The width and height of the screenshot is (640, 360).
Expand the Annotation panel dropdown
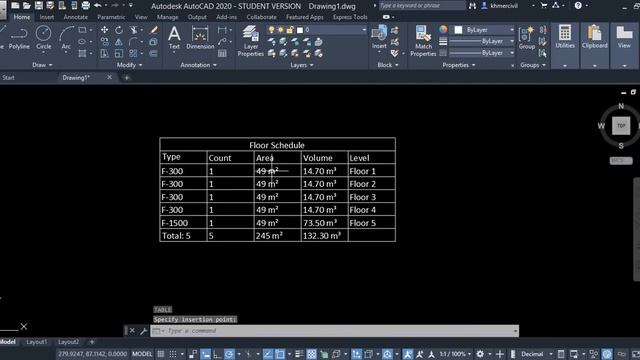coord(198,65)
